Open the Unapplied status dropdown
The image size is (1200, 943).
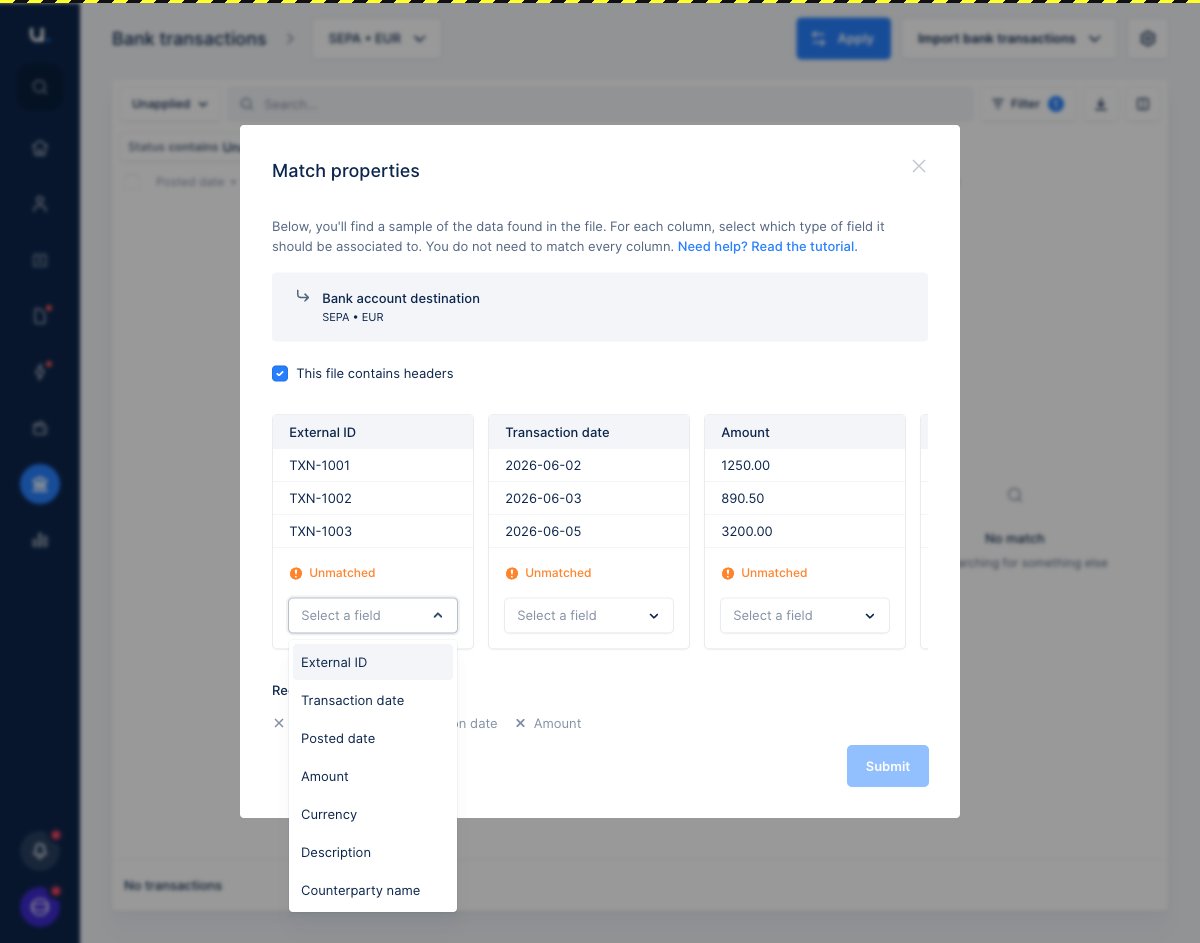(170, 104)
